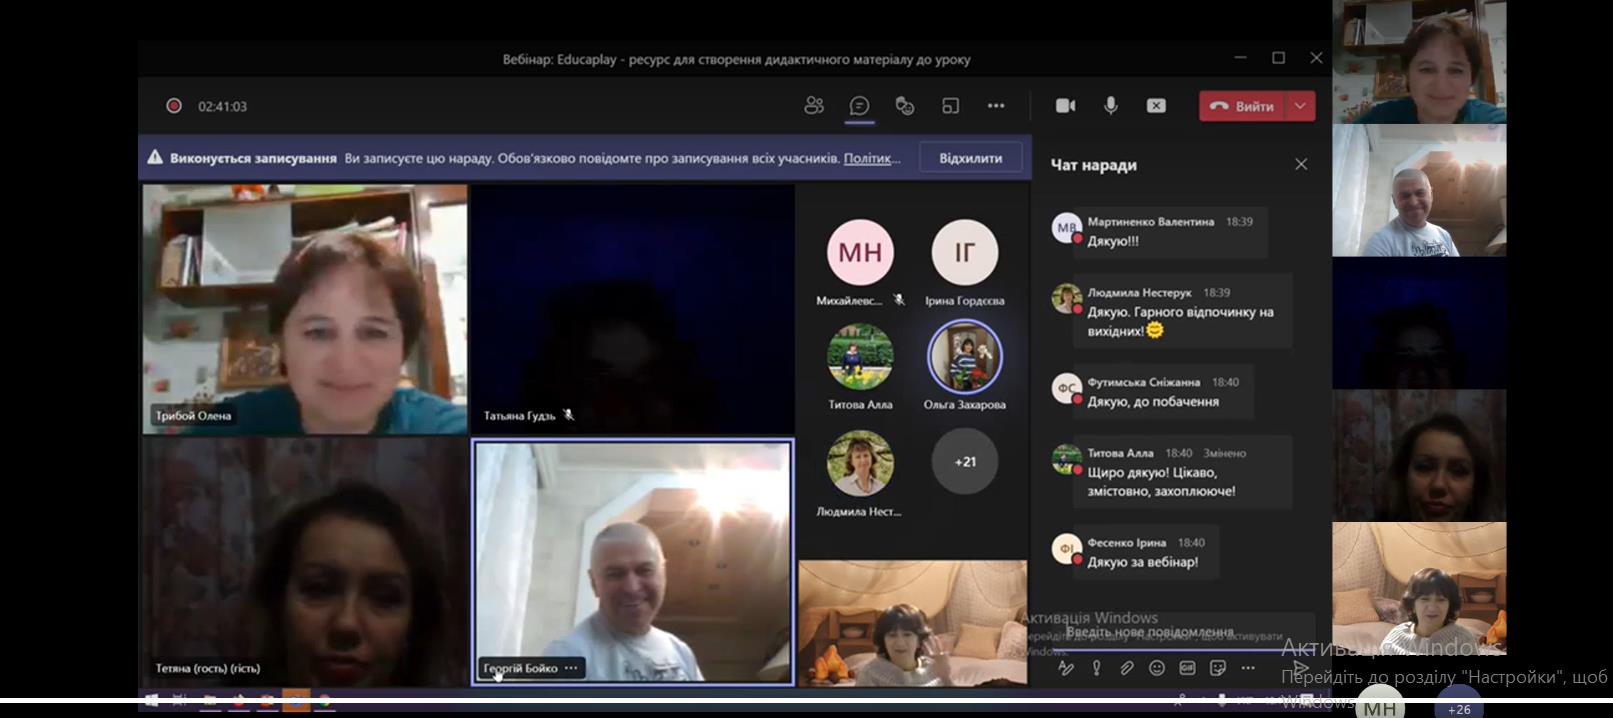Click the Вийти leave button
The image size is (1613, 718).
tap(1242, 106)
